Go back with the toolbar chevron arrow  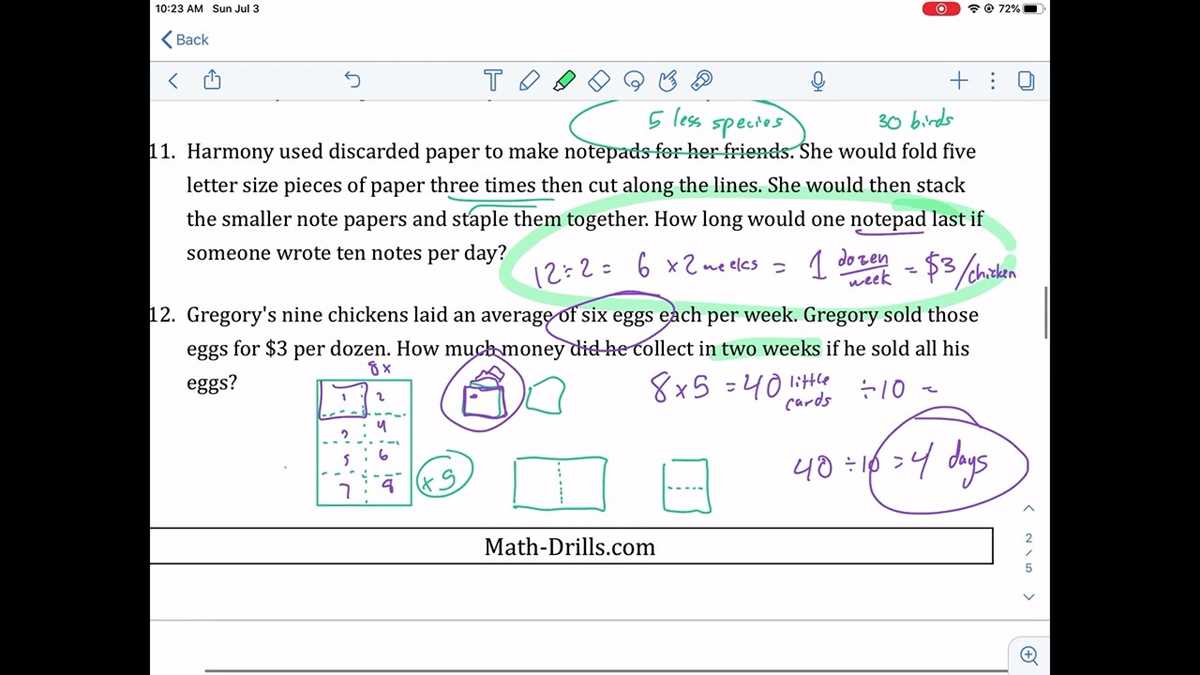coord(173,81)
